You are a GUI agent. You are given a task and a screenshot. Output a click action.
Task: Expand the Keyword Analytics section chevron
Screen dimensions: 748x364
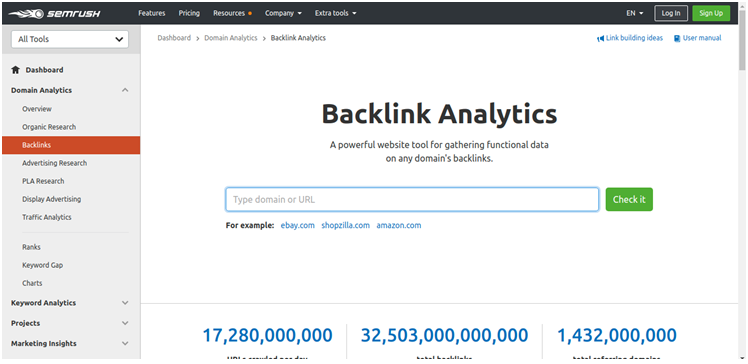(x=125, y=303)
